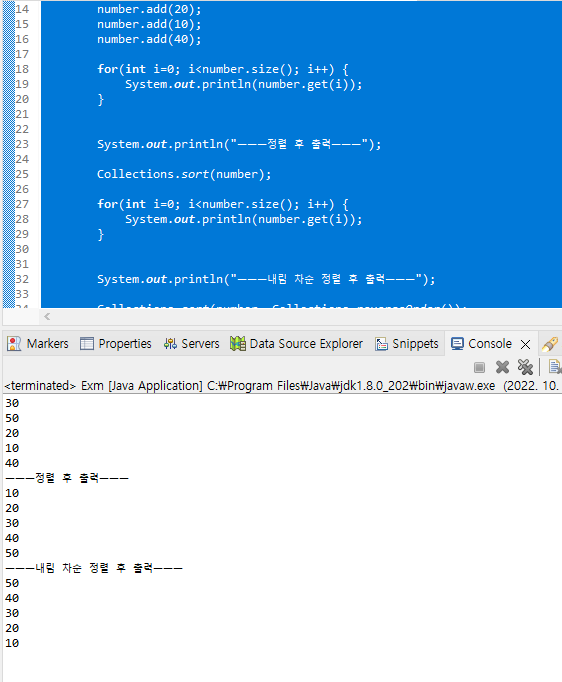Click line number 33 in the gutter

coord(22,294)
